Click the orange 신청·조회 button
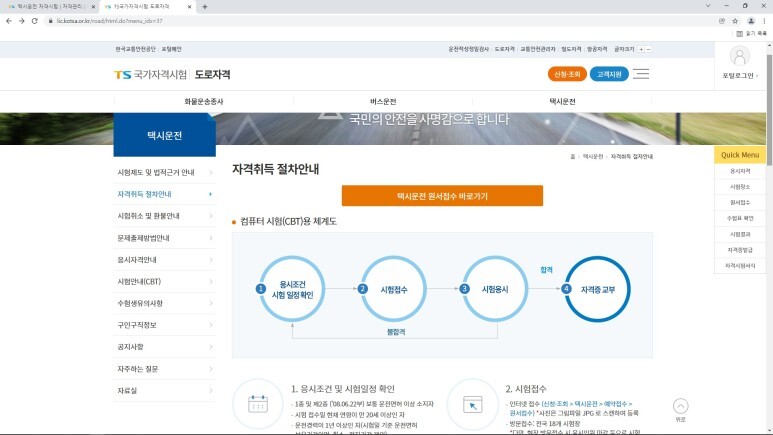773x435 pixels. tap(567, 74)
